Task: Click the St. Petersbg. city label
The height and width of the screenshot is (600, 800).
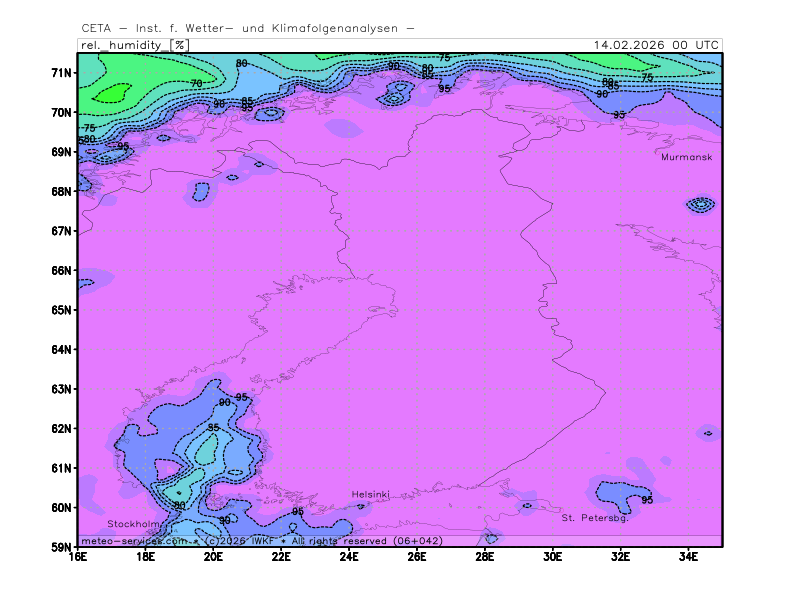Action: [x=594, y=518]
